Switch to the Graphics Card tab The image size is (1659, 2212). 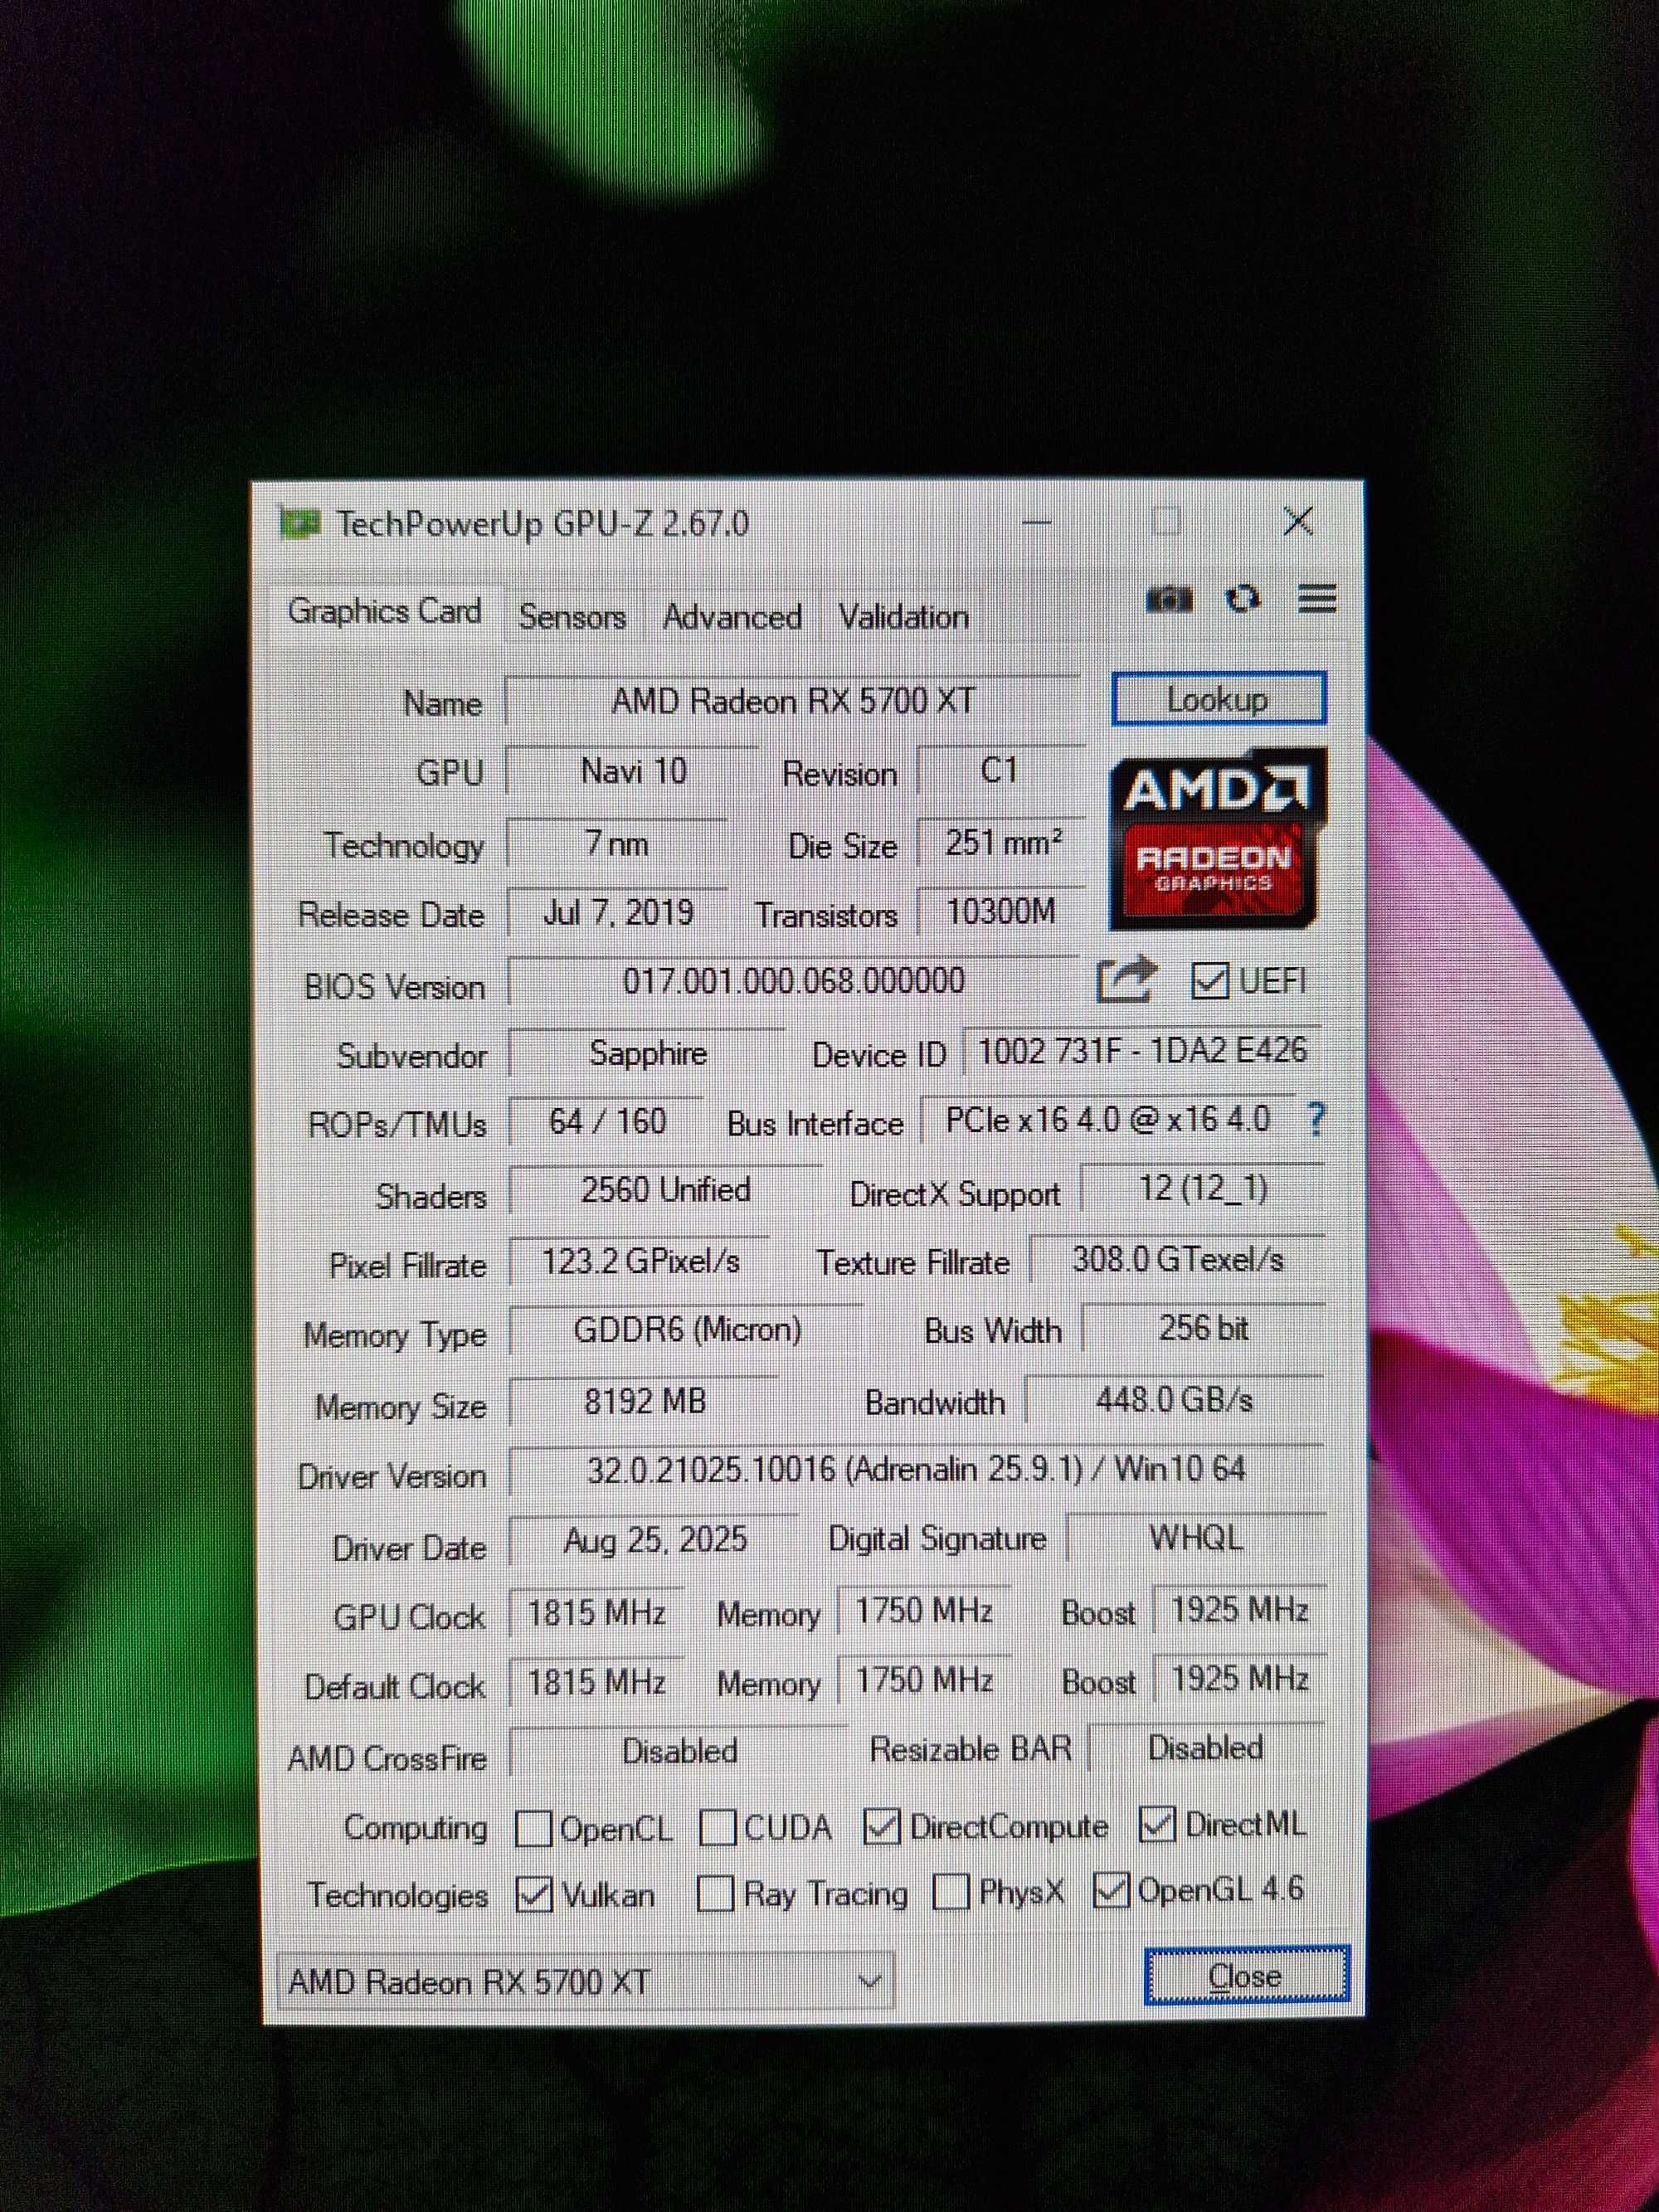(385, 611)
